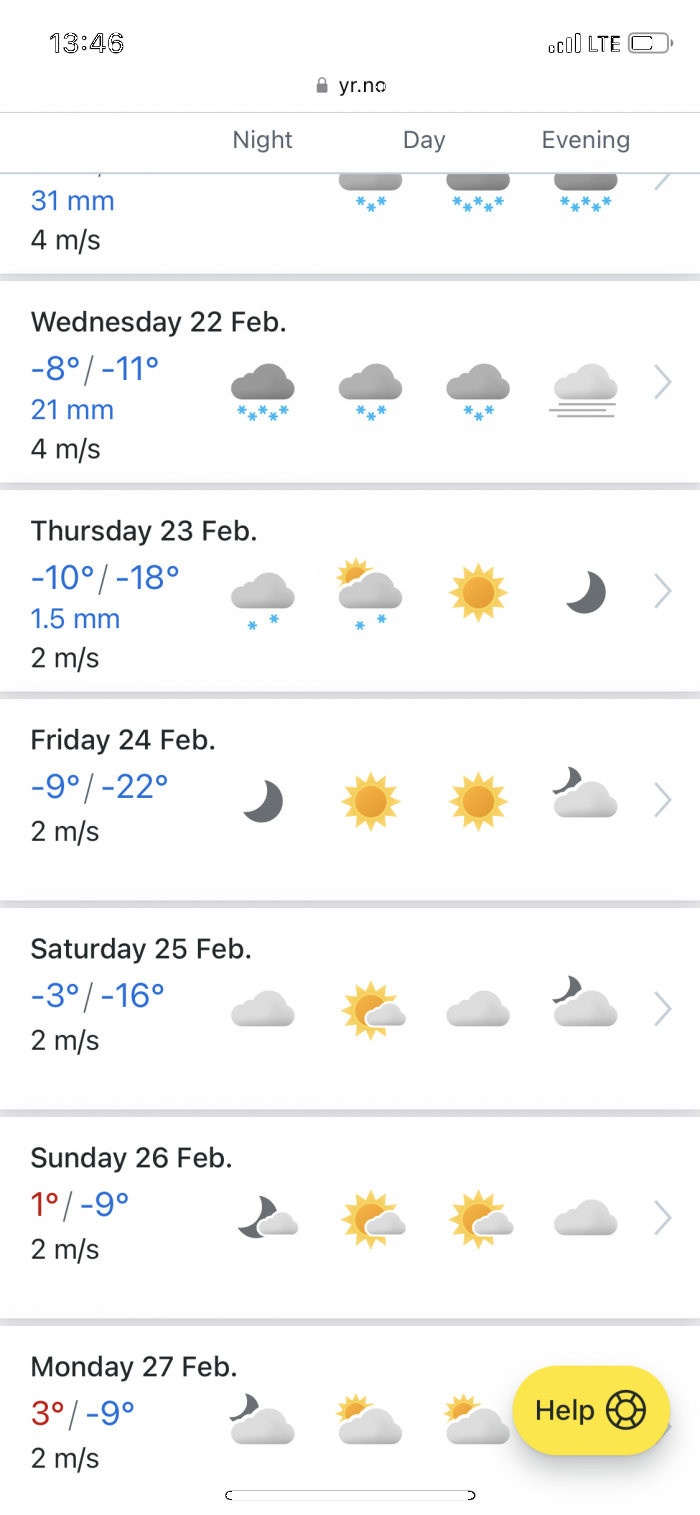Expand Friday 24 Feb. details chevron
The width and height of the screenshot is (700, 1515).
pos(662,800)
